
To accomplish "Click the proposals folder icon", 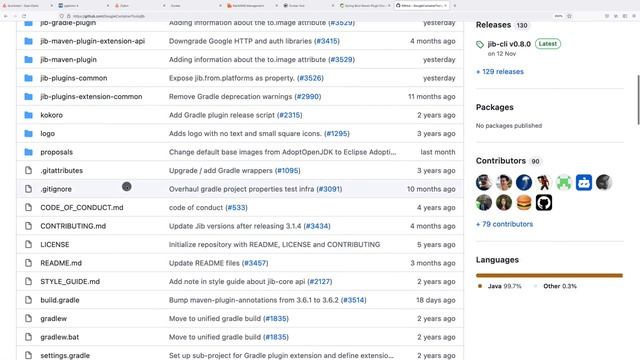I will (28, 152).
